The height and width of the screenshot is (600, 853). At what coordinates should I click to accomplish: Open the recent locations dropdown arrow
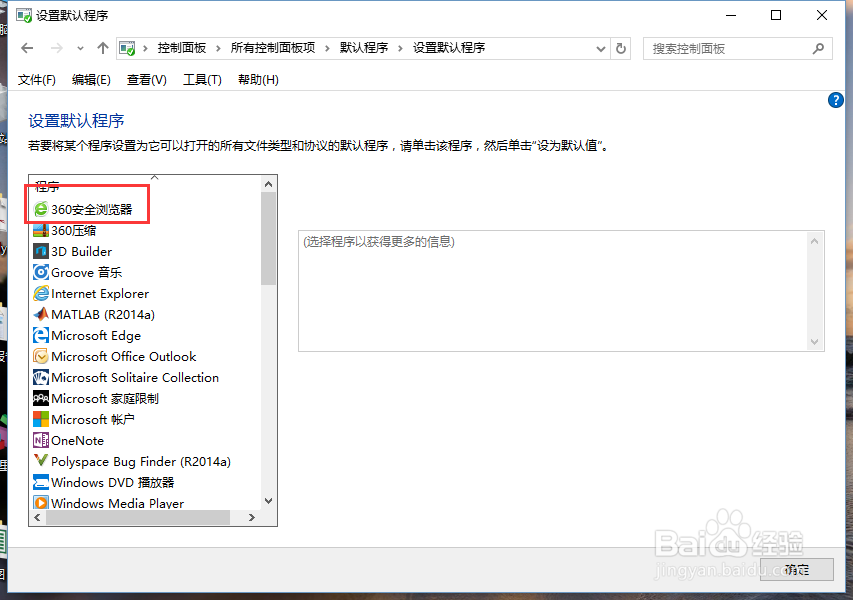(81, 48)
